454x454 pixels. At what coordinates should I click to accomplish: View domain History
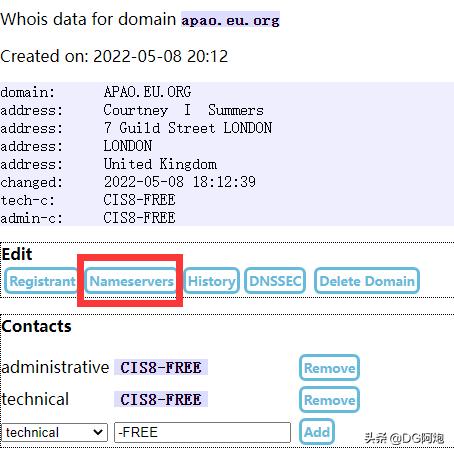(212, 281)
